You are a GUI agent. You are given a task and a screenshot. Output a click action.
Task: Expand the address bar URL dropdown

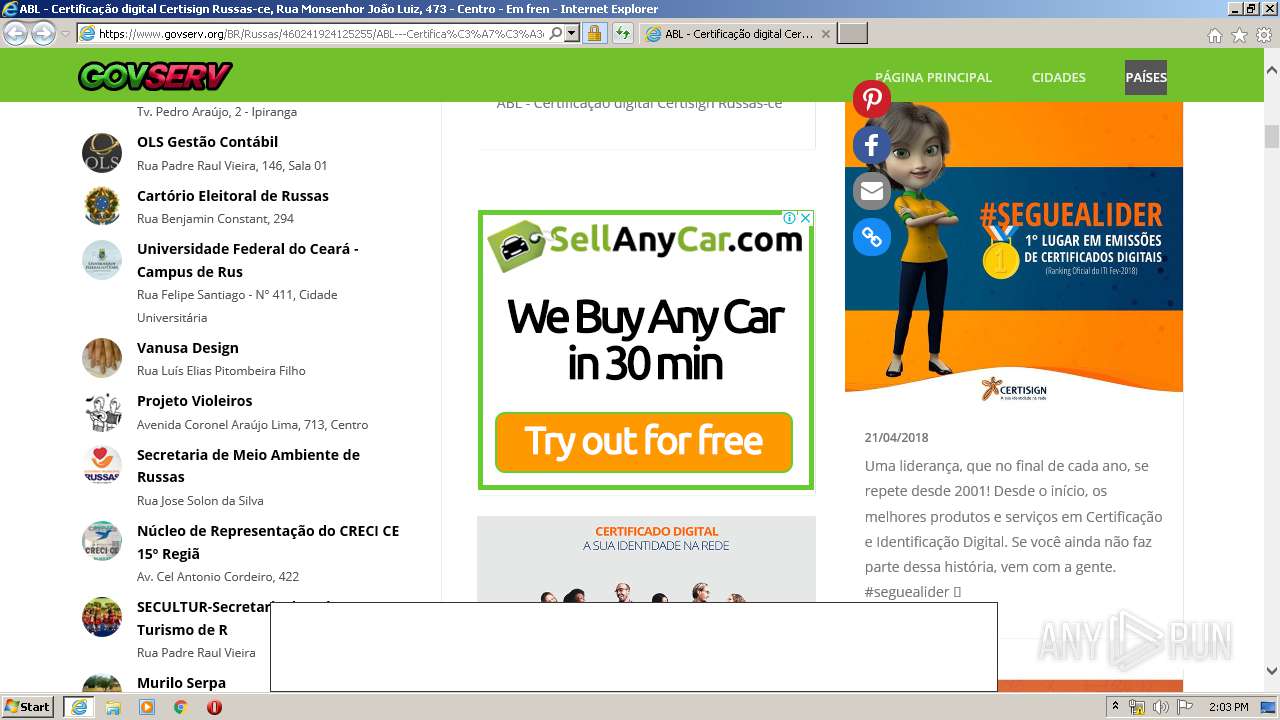coord(572,33)
